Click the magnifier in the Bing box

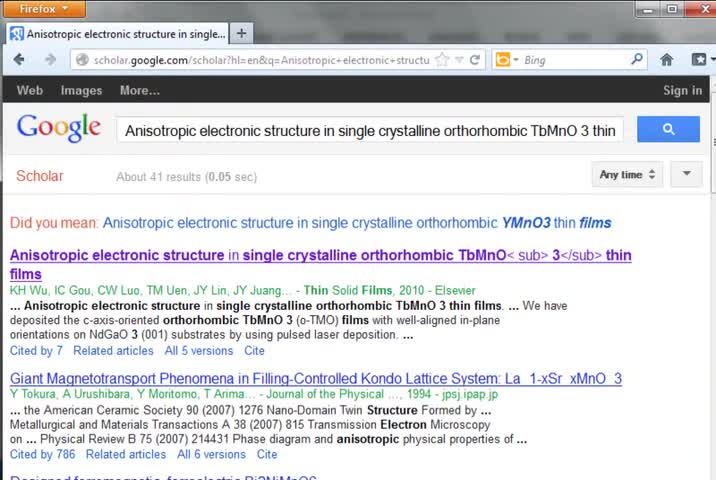(637, 59)
